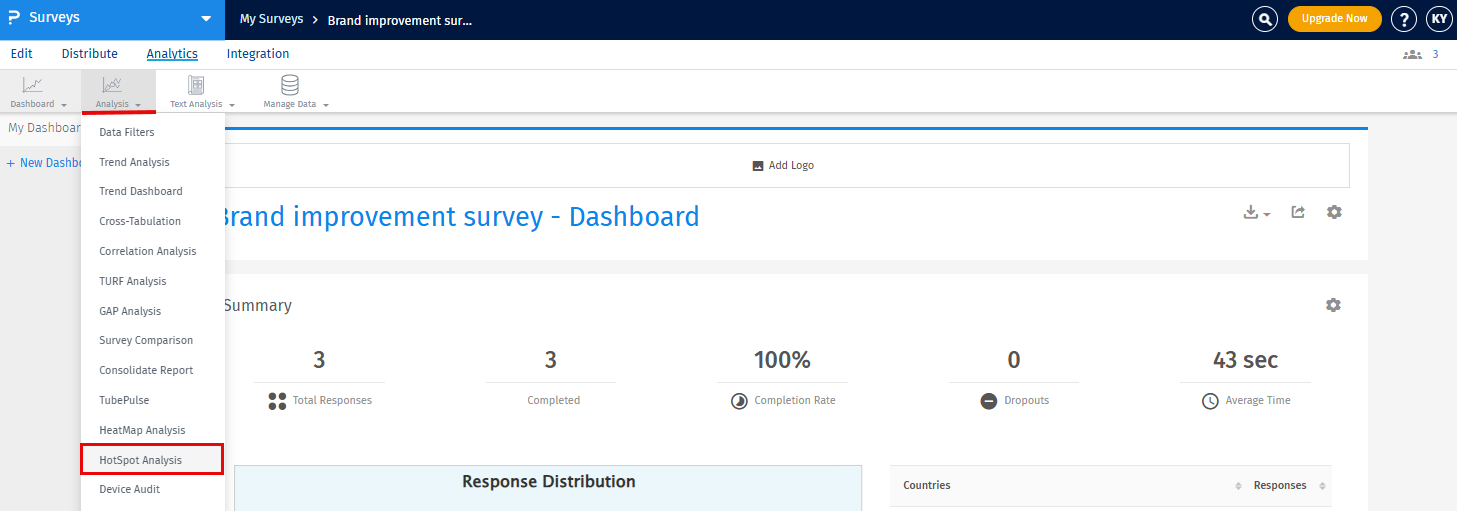Click the QuestionPro logo icon
This screenshot has width=1457, height=511.
[14, 18]
